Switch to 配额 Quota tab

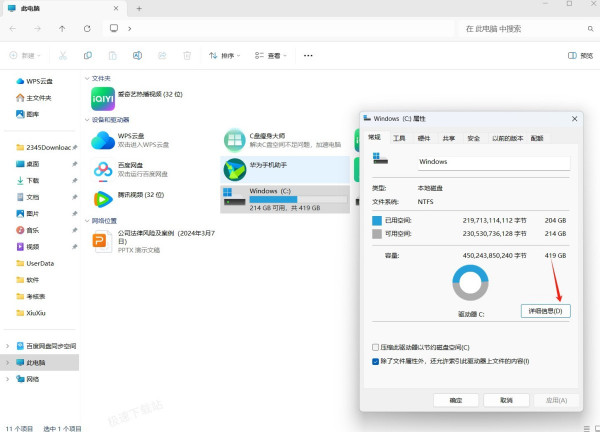pos(537,138)
